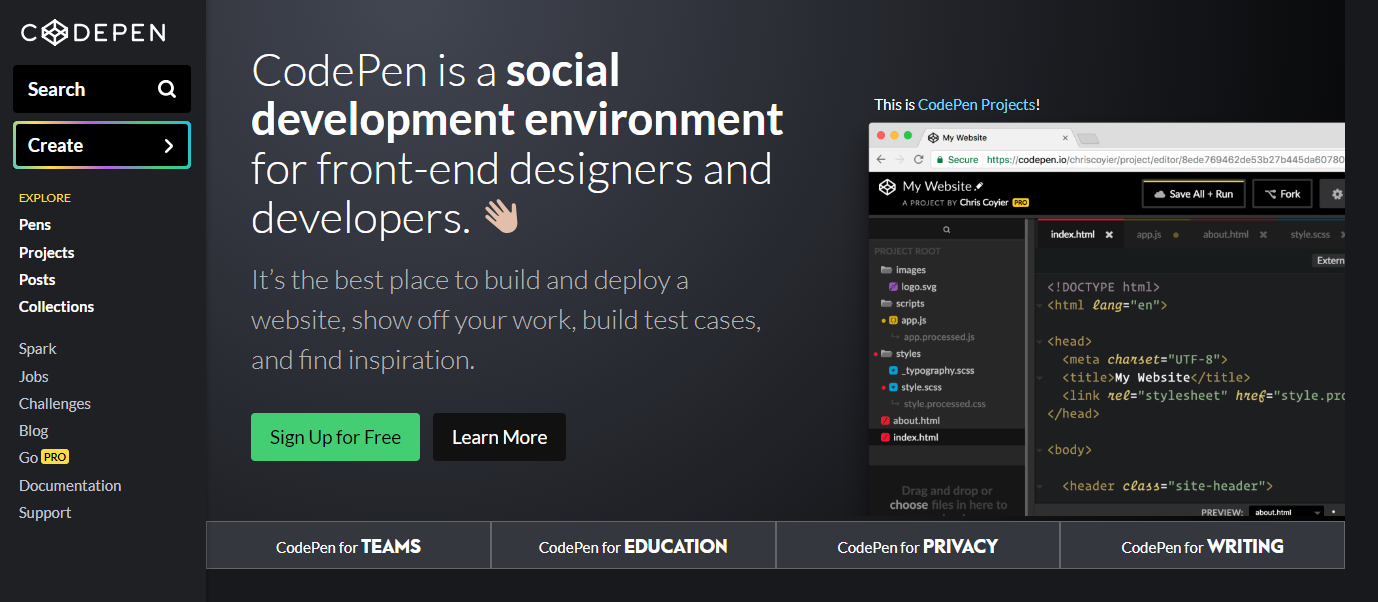Click the settings gear icon in project editor
Image resolution: width=1378 pixels, height=602 pixels.
coord(1337,194)
